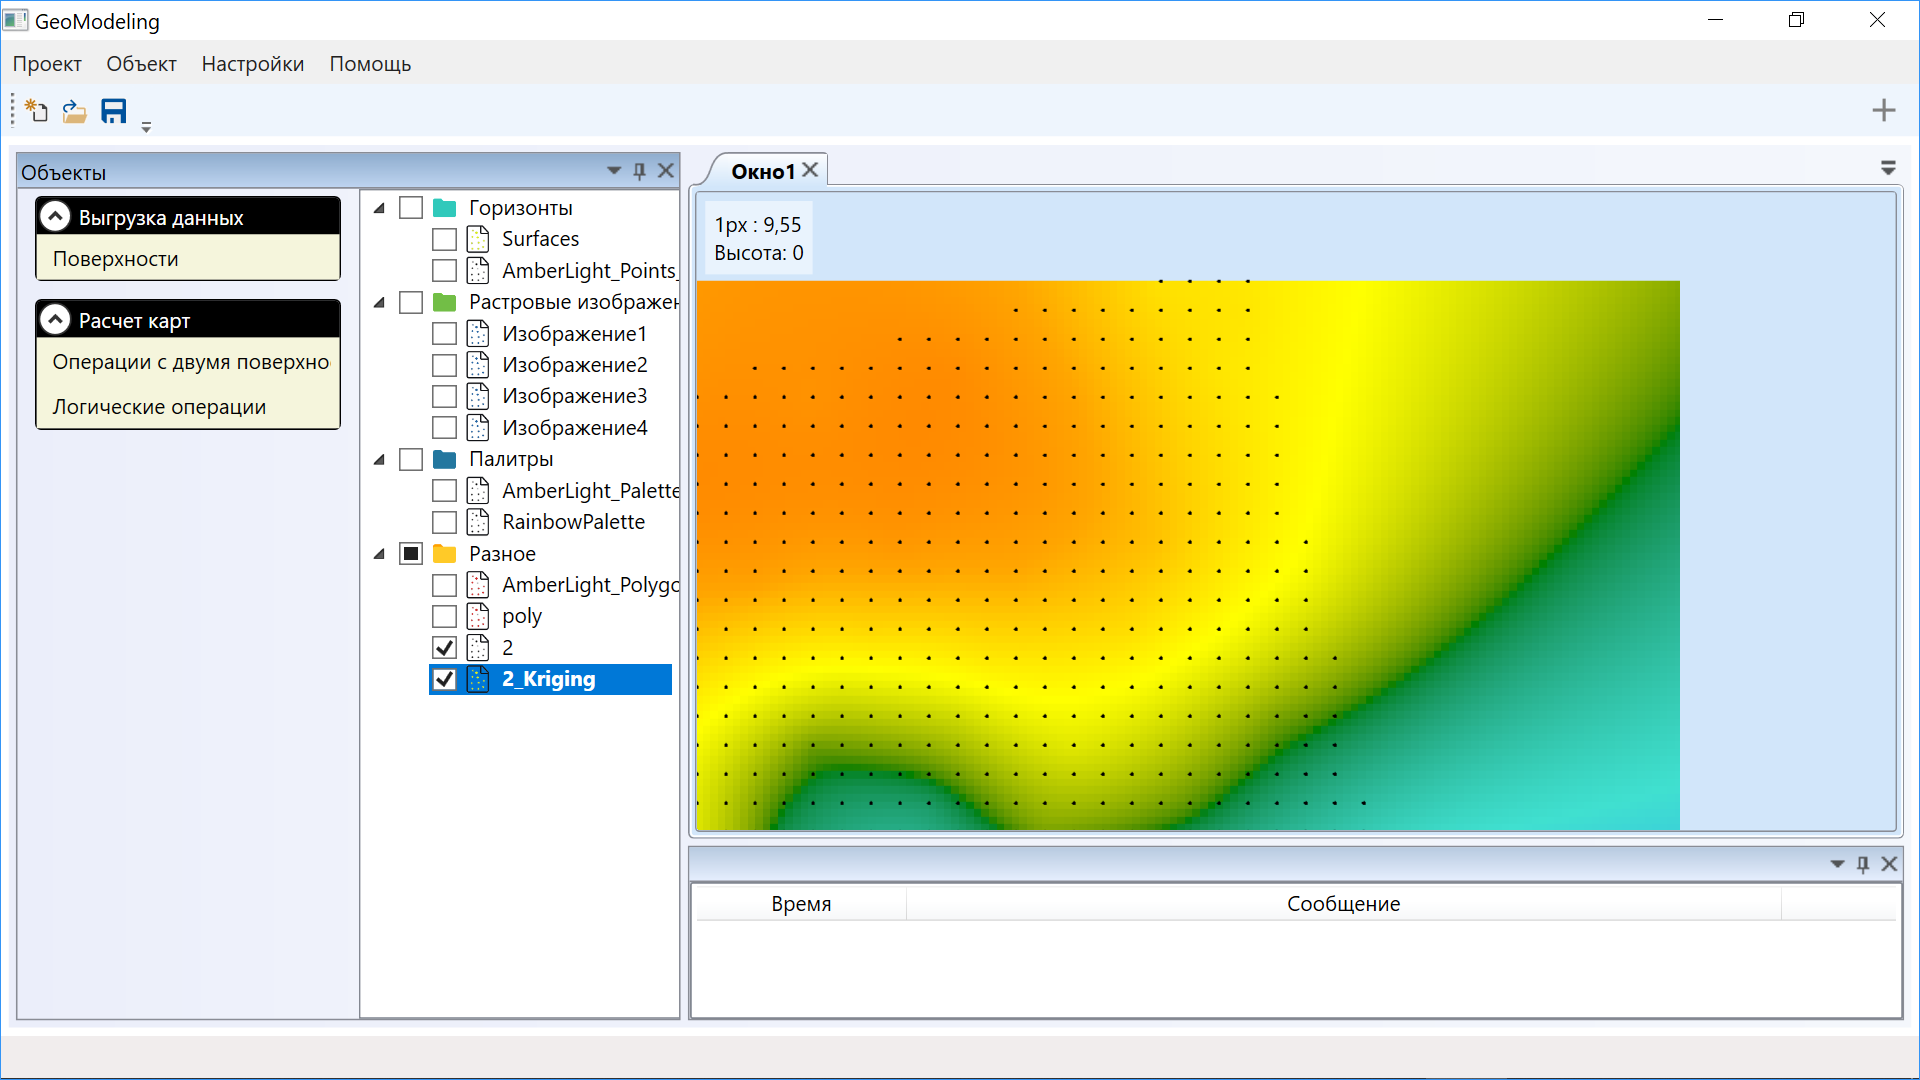This screenshot has height=1080, width=1920.
Task: Enable the RainbowPalette checkbox
Action: coord(445,522)
